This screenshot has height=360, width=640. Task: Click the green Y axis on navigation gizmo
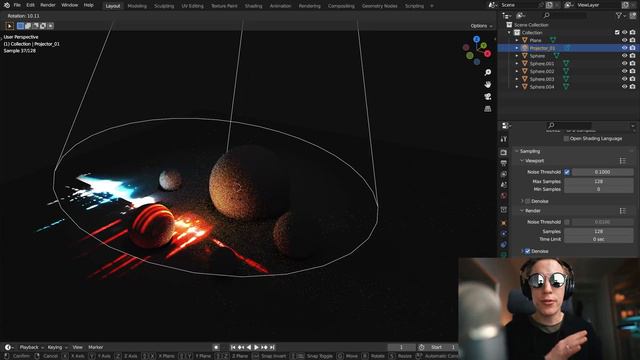click(x=484, y=46)
